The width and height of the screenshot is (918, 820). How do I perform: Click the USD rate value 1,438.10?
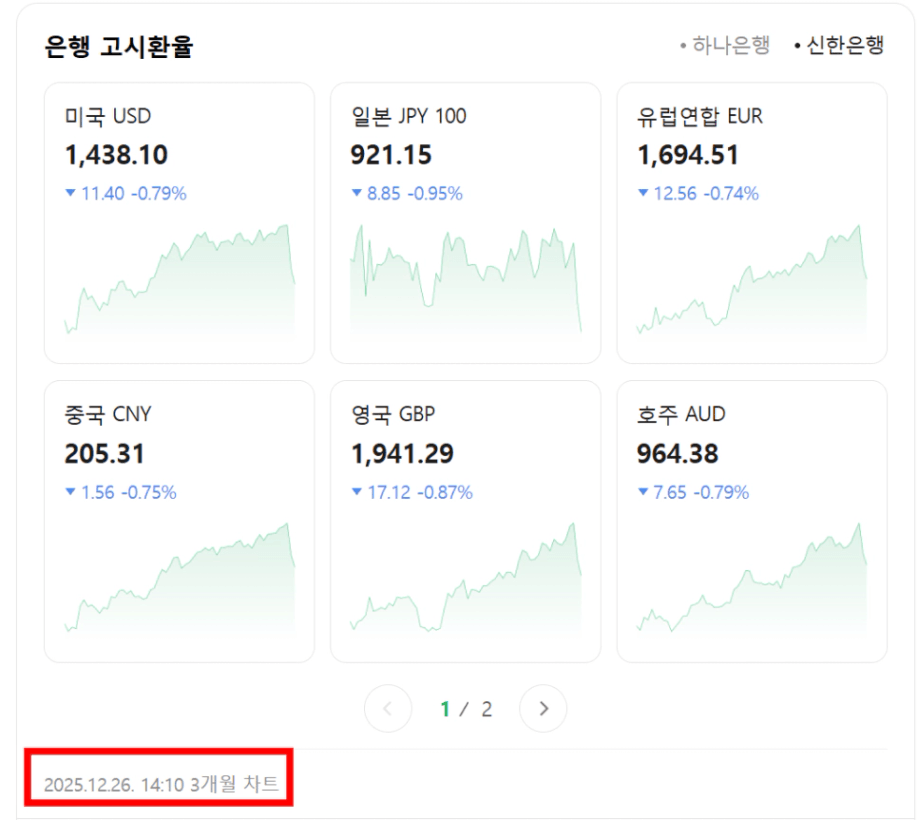coord(116,155)
